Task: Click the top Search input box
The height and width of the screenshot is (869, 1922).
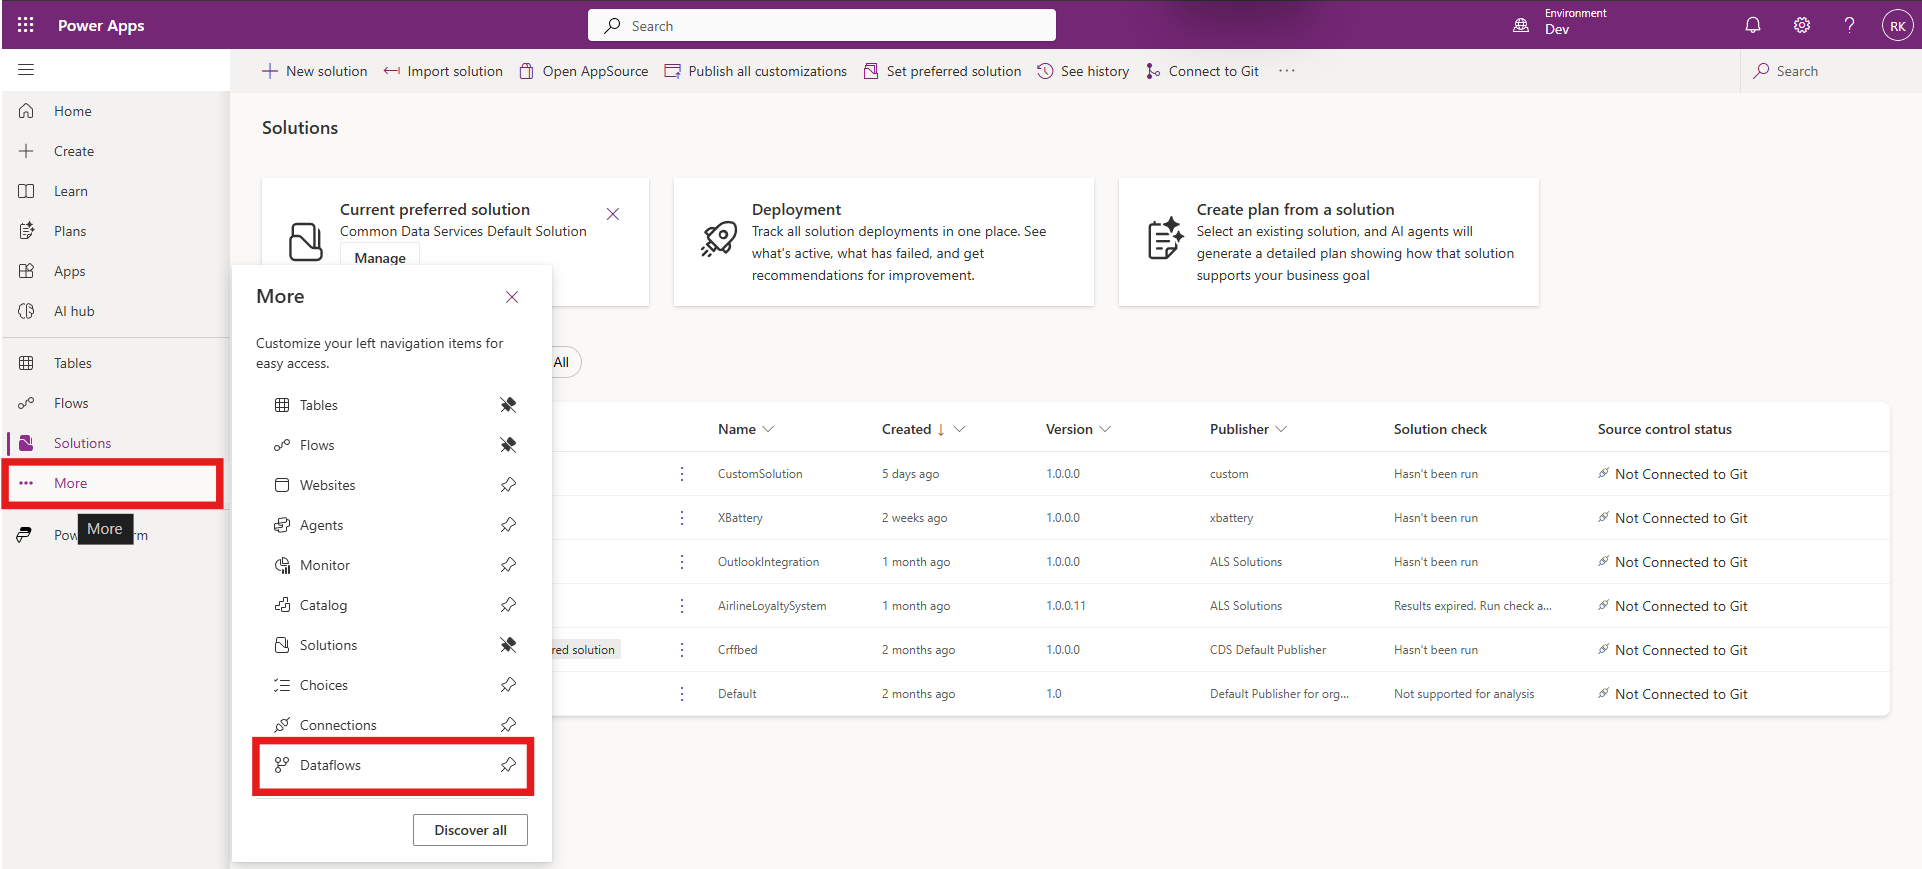Action: [821, 26]
